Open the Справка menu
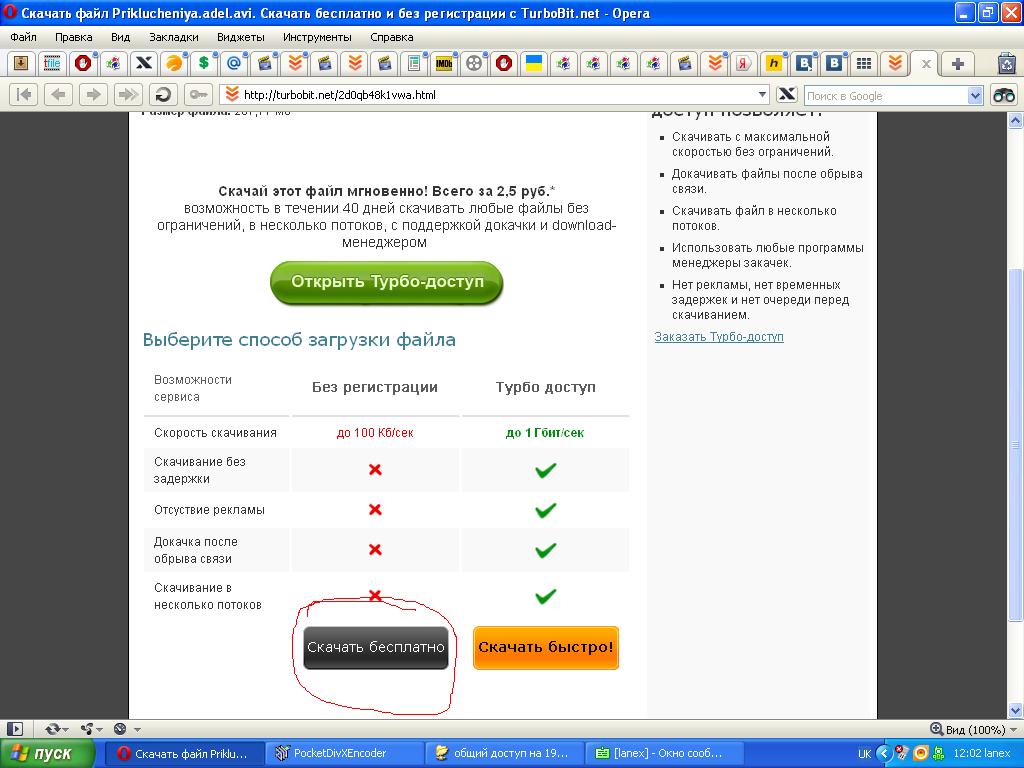Image resolution: width=1024 pixels, height=768 pixels. pyautogui.click(x=391, y=37)
